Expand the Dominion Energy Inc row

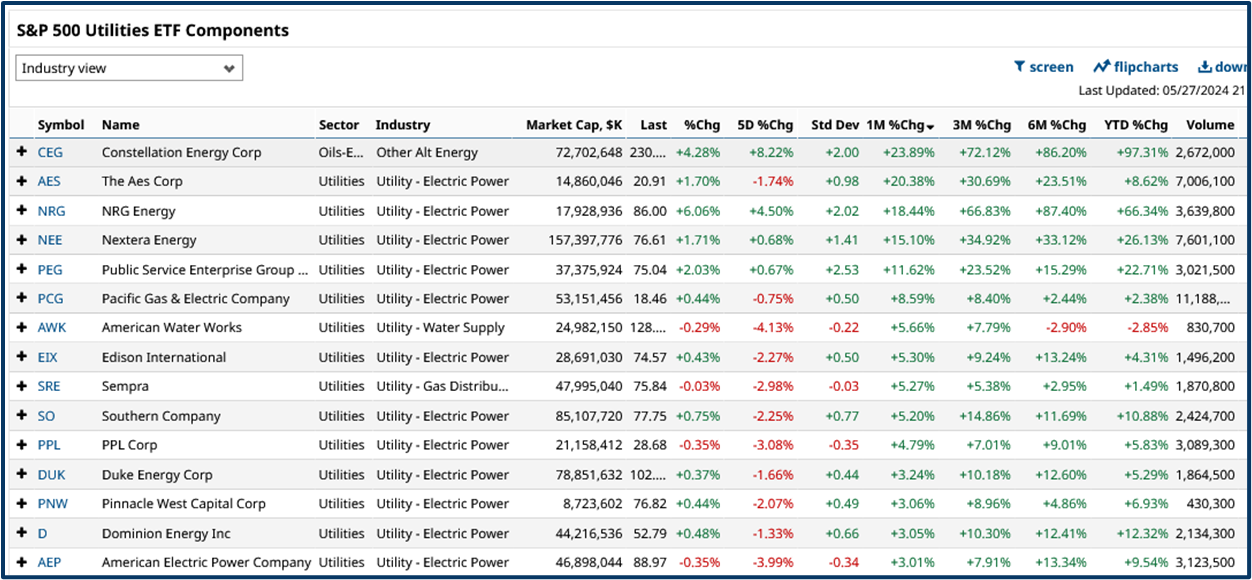(22, 533)
